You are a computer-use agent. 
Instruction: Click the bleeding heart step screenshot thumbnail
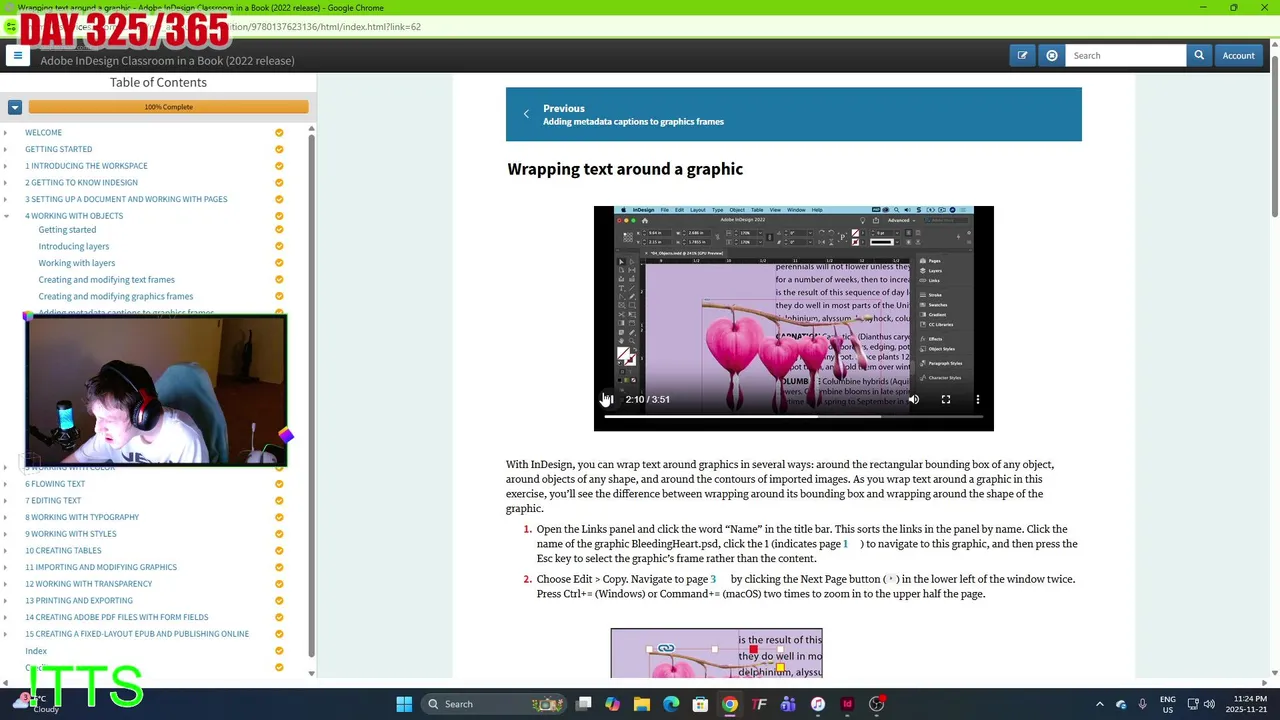point(717,654)
